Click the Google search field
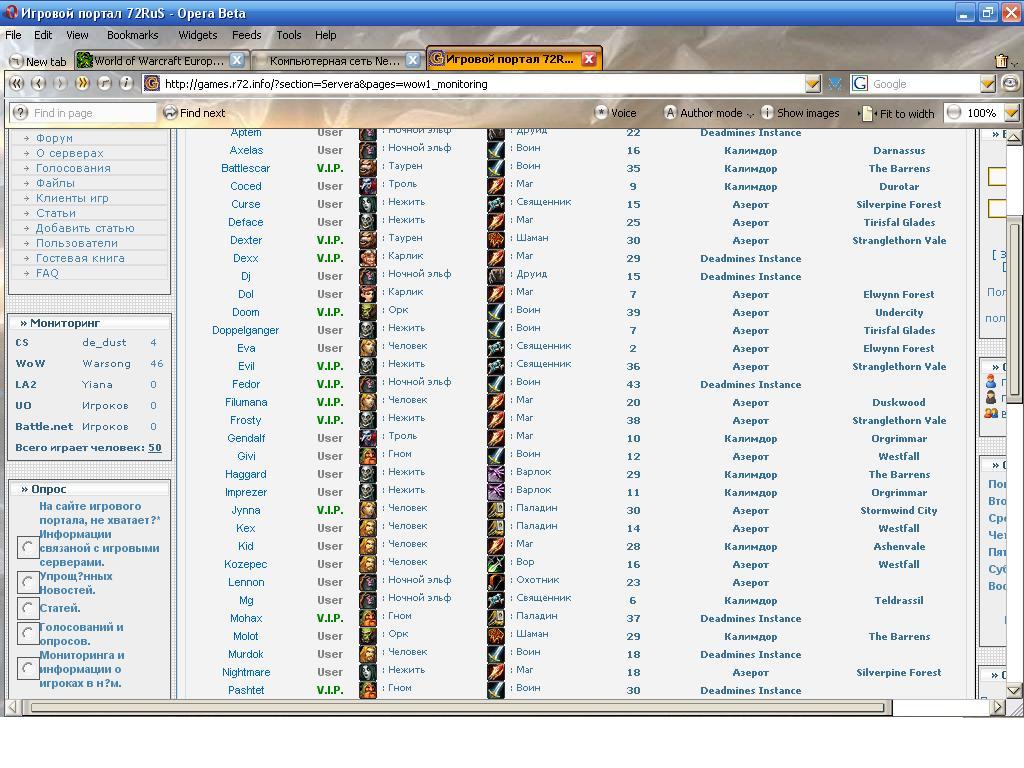Viewport: 1024px width, 768px height. tap(923, 84)
